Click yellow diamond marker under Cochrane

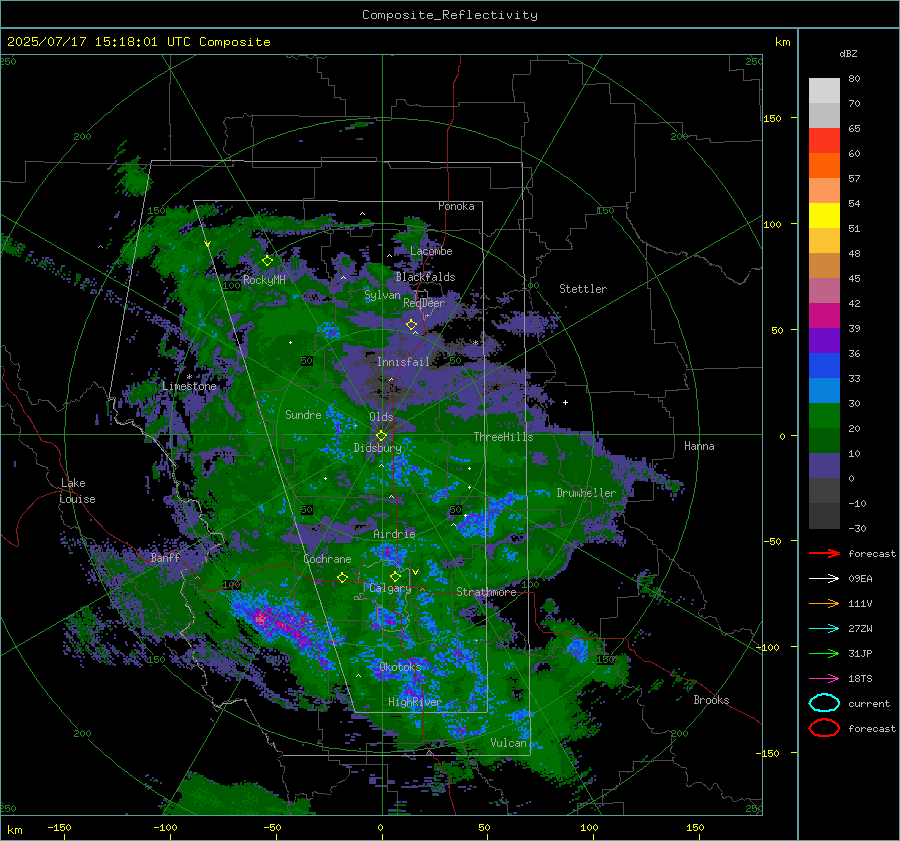(x=343, y=578)
